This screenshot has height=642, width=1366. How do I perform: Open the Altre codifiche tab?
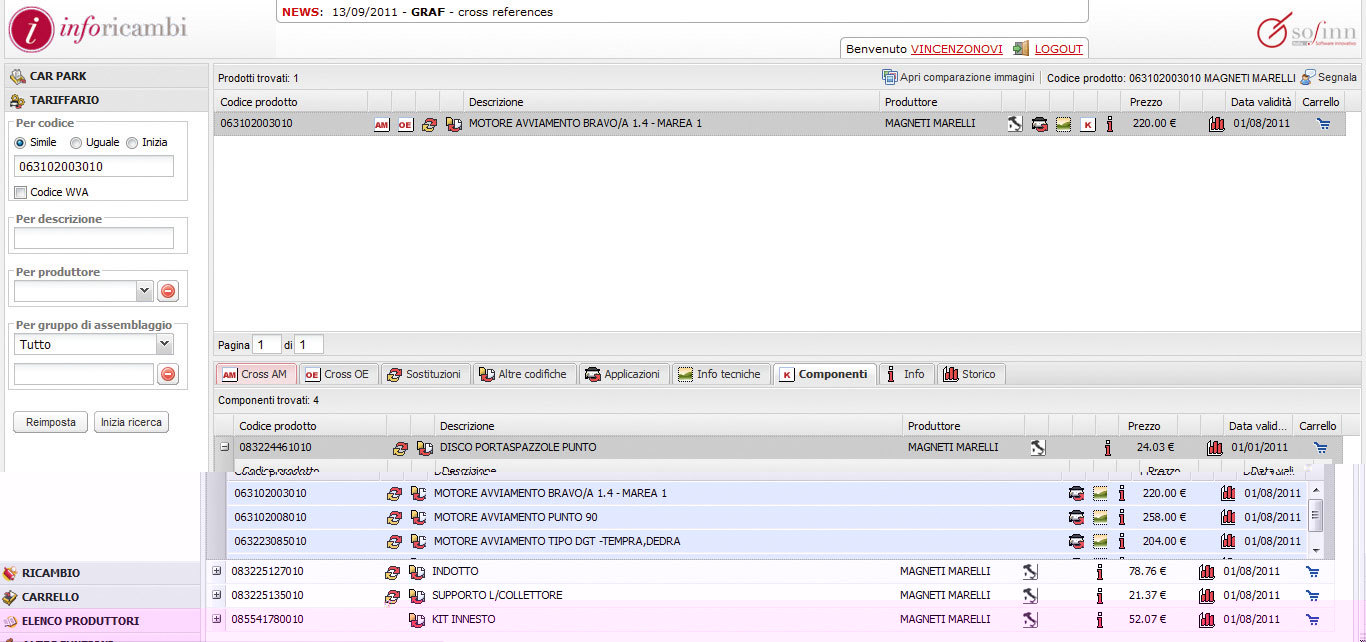[x=524, y=374]
